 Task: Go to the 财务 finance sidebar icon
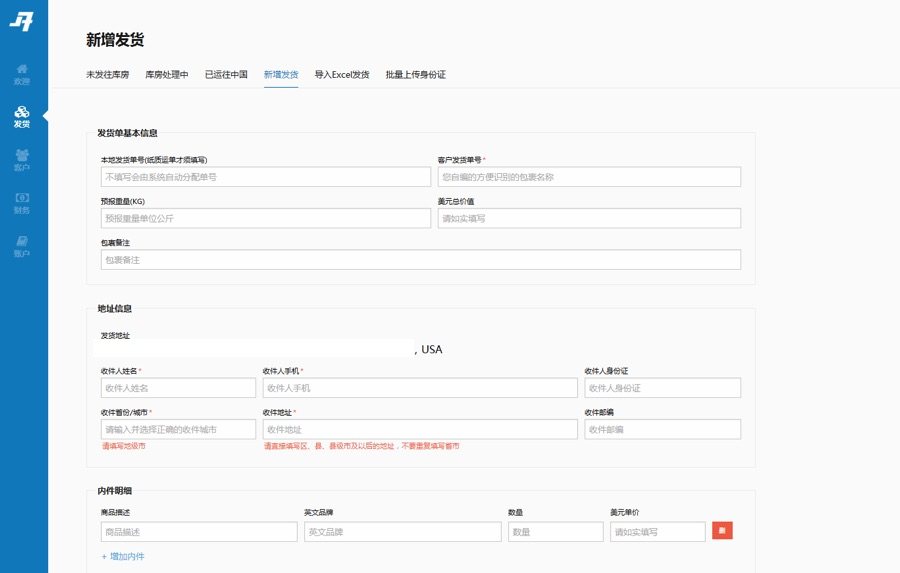[x=22, y=203]
